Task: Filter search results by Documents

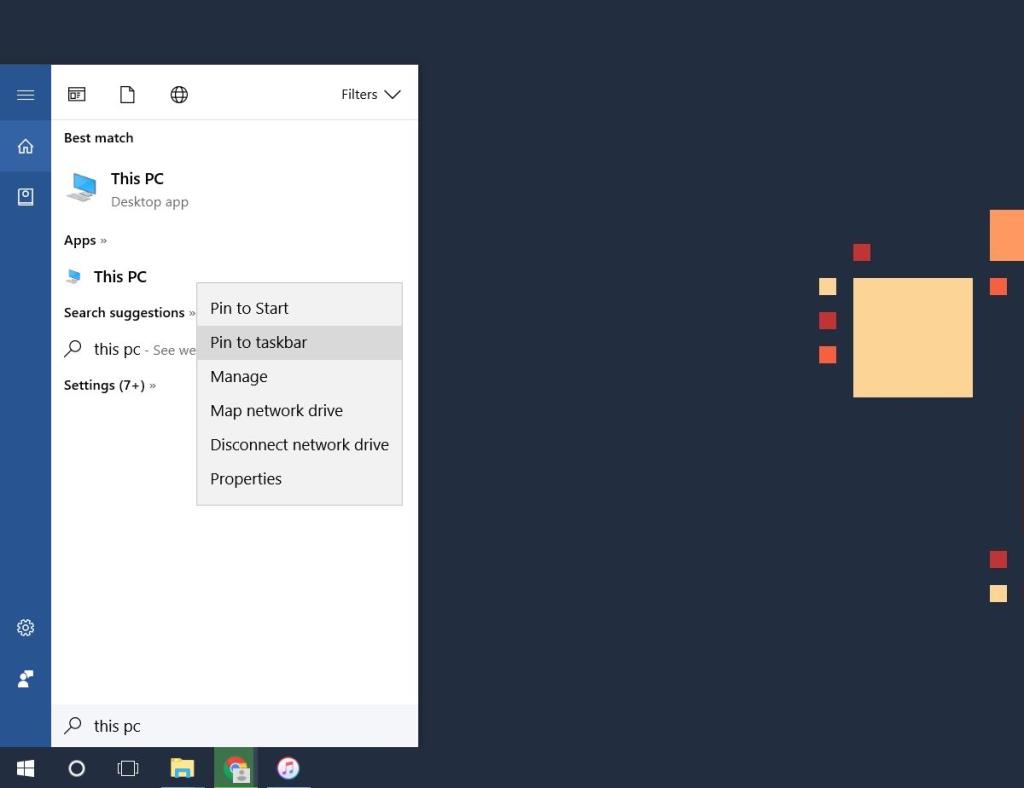Action: (127, 94)
